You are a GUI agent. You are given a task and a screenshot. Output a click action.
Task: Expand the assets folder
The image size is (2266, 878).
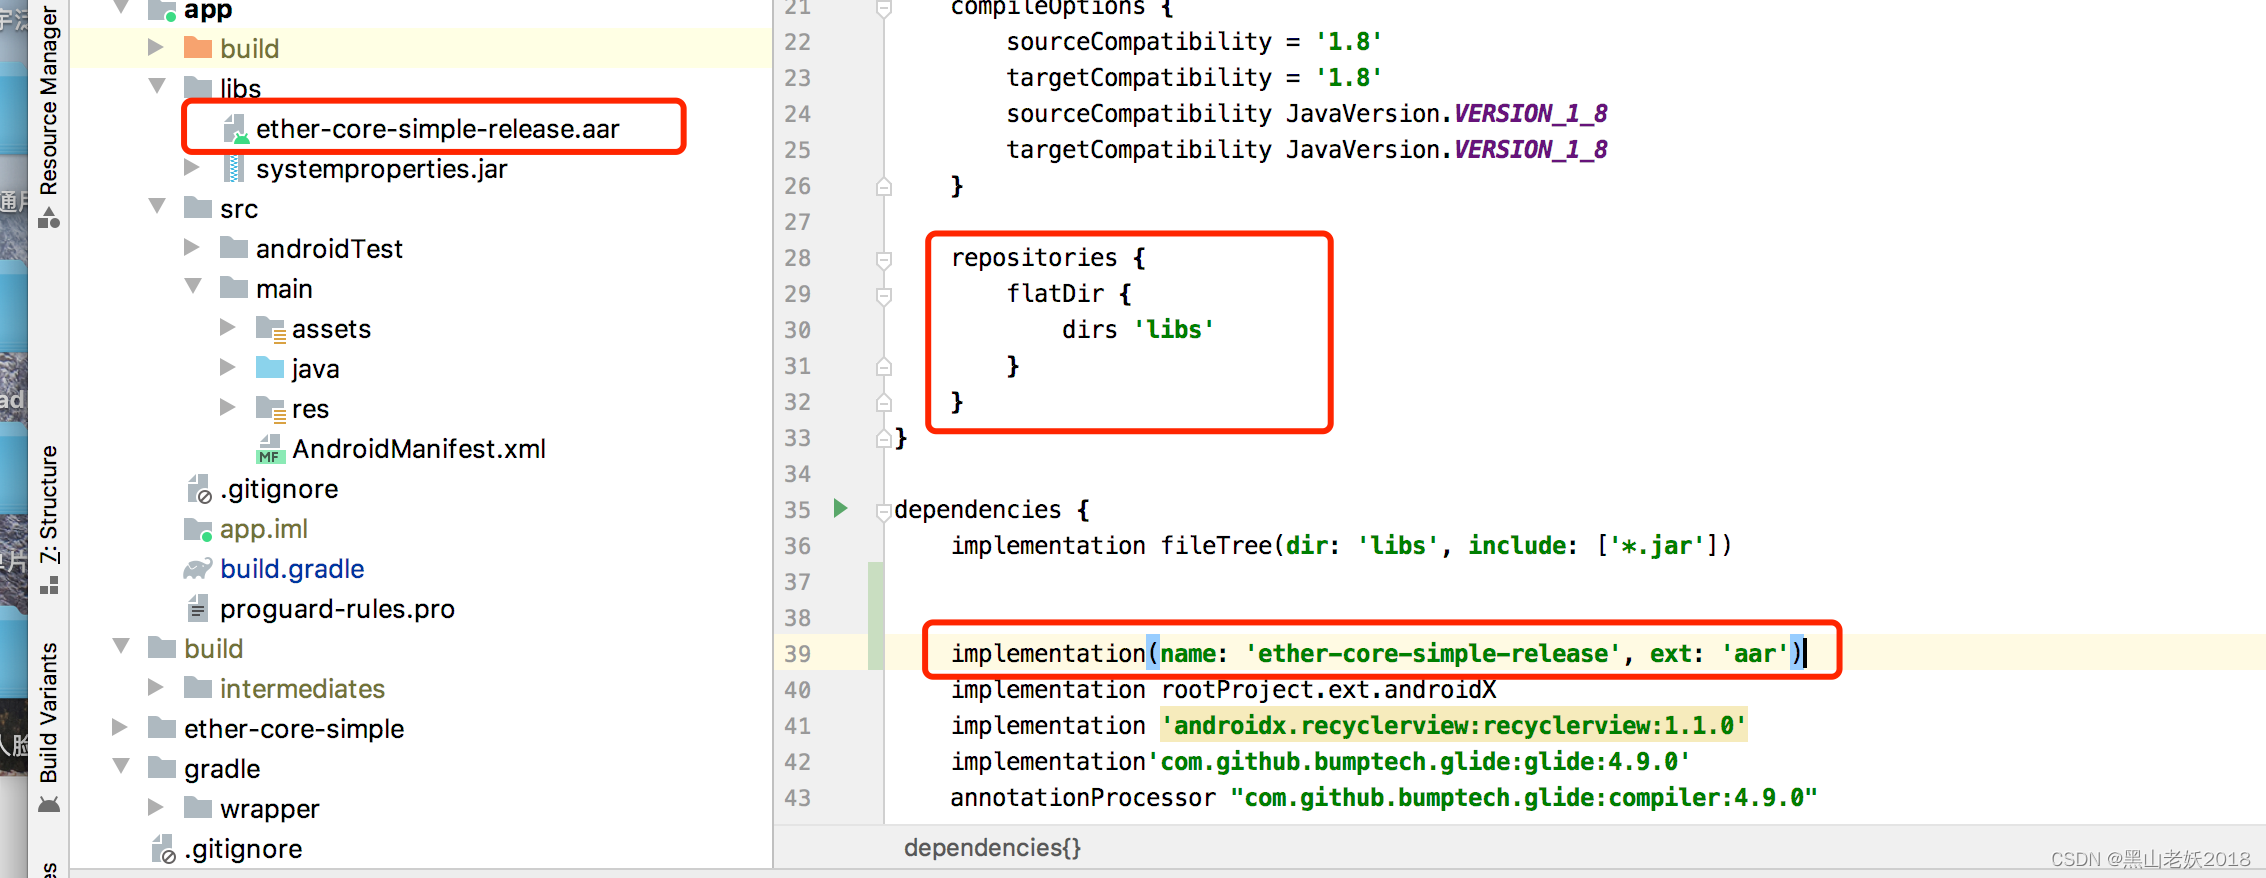[x=228, y=328]
